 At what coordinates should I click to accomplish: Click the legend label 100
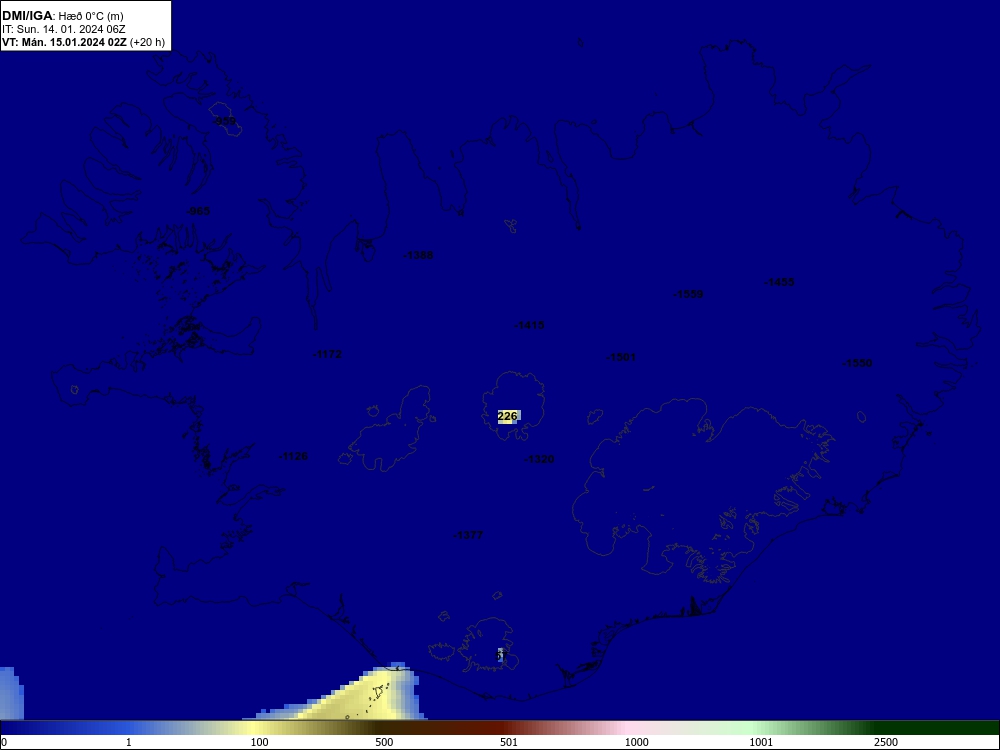[x=259, y=742]
